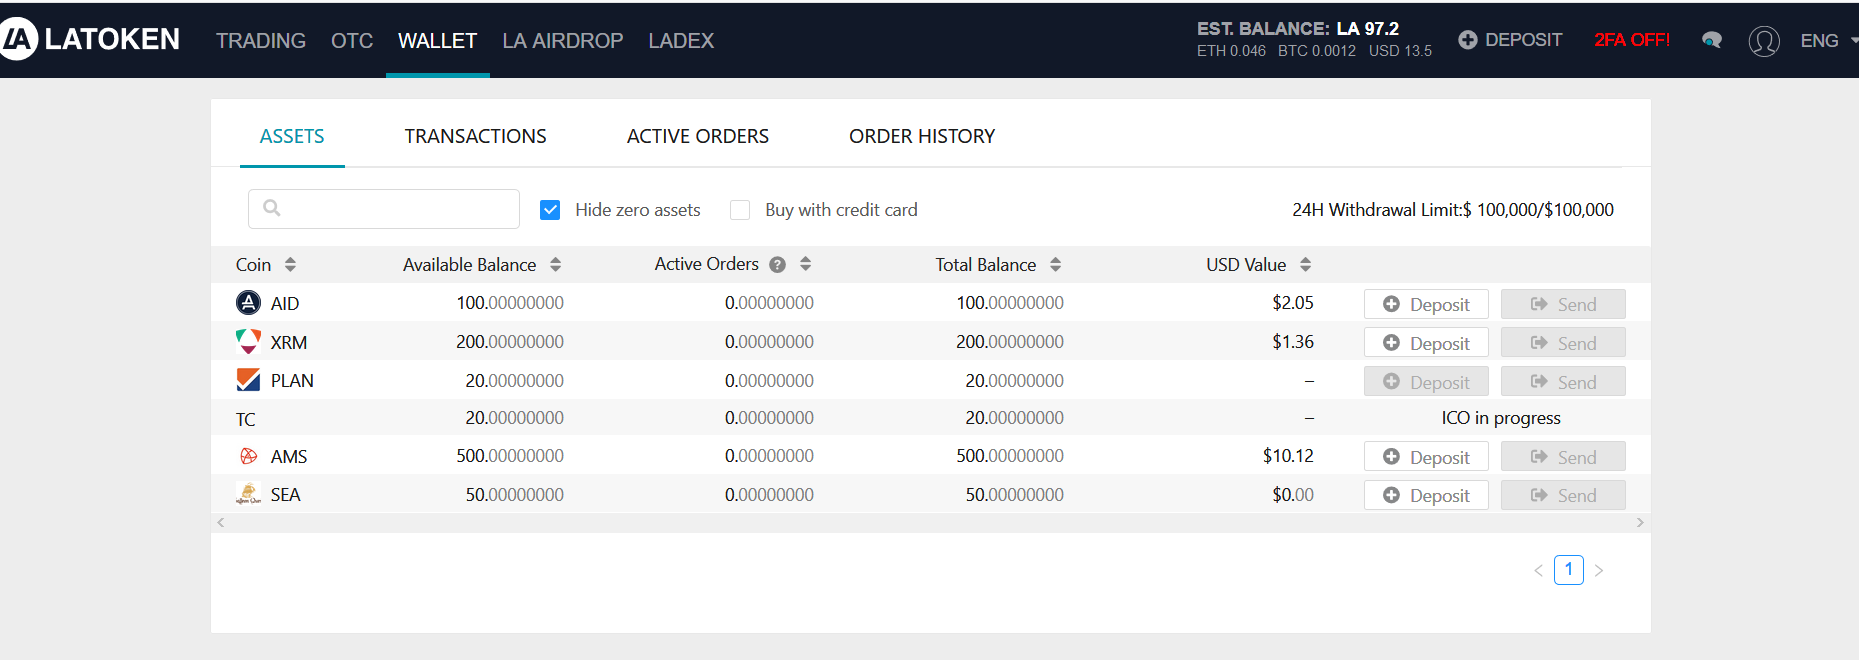Click the Active Orders help icon
This screenshot has height=660, width=1859.
[777, 265]
